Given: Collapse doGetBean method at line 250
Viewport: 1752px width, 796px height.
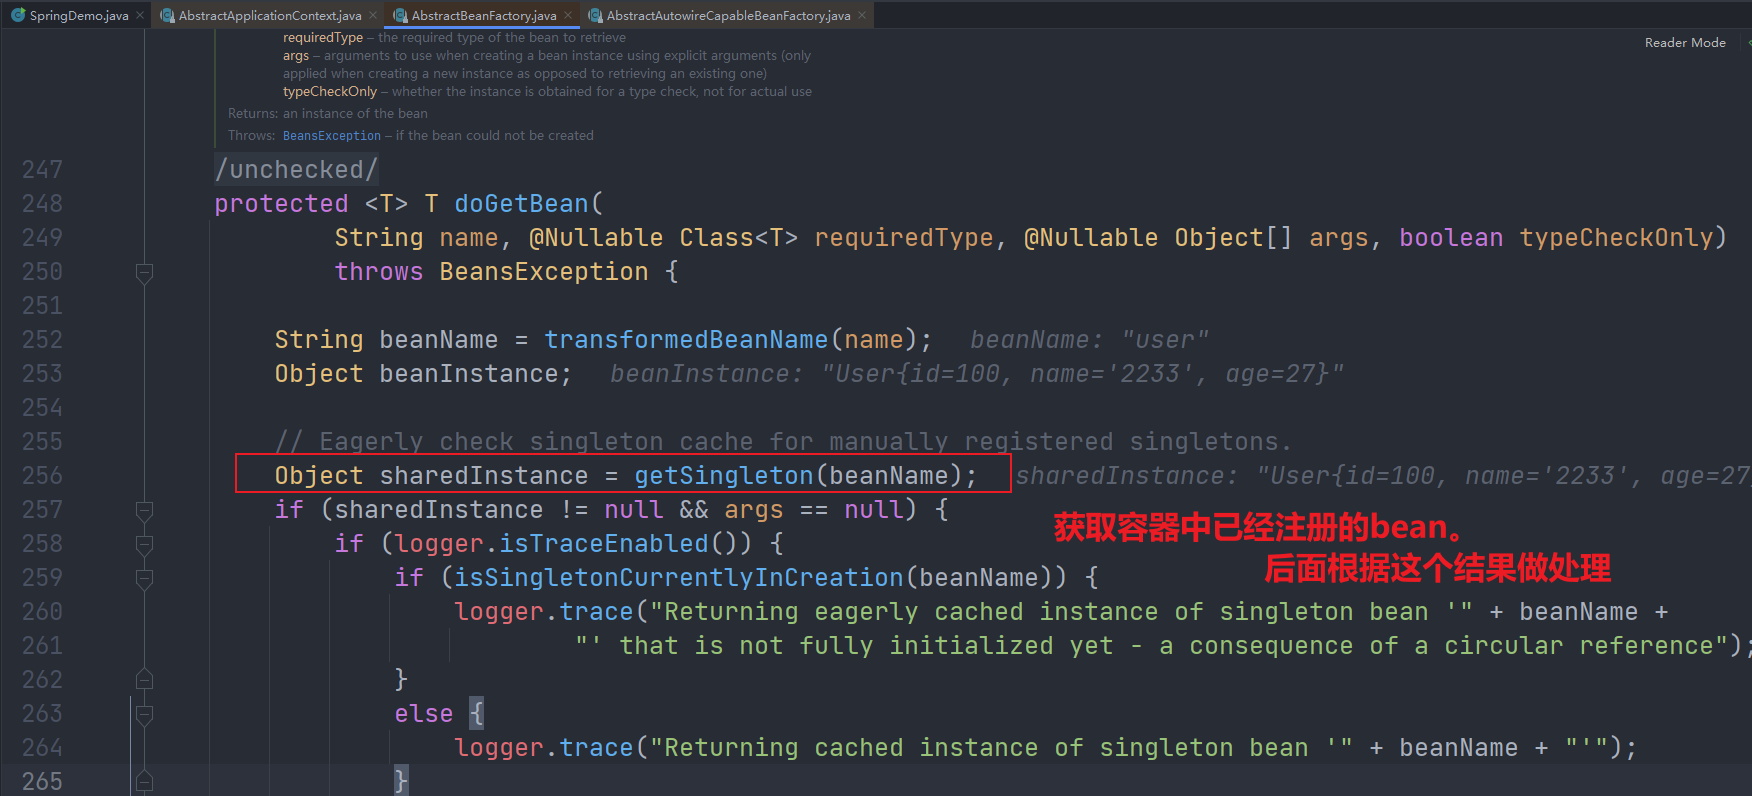Looking at the screenshot, I should point(144,272).
